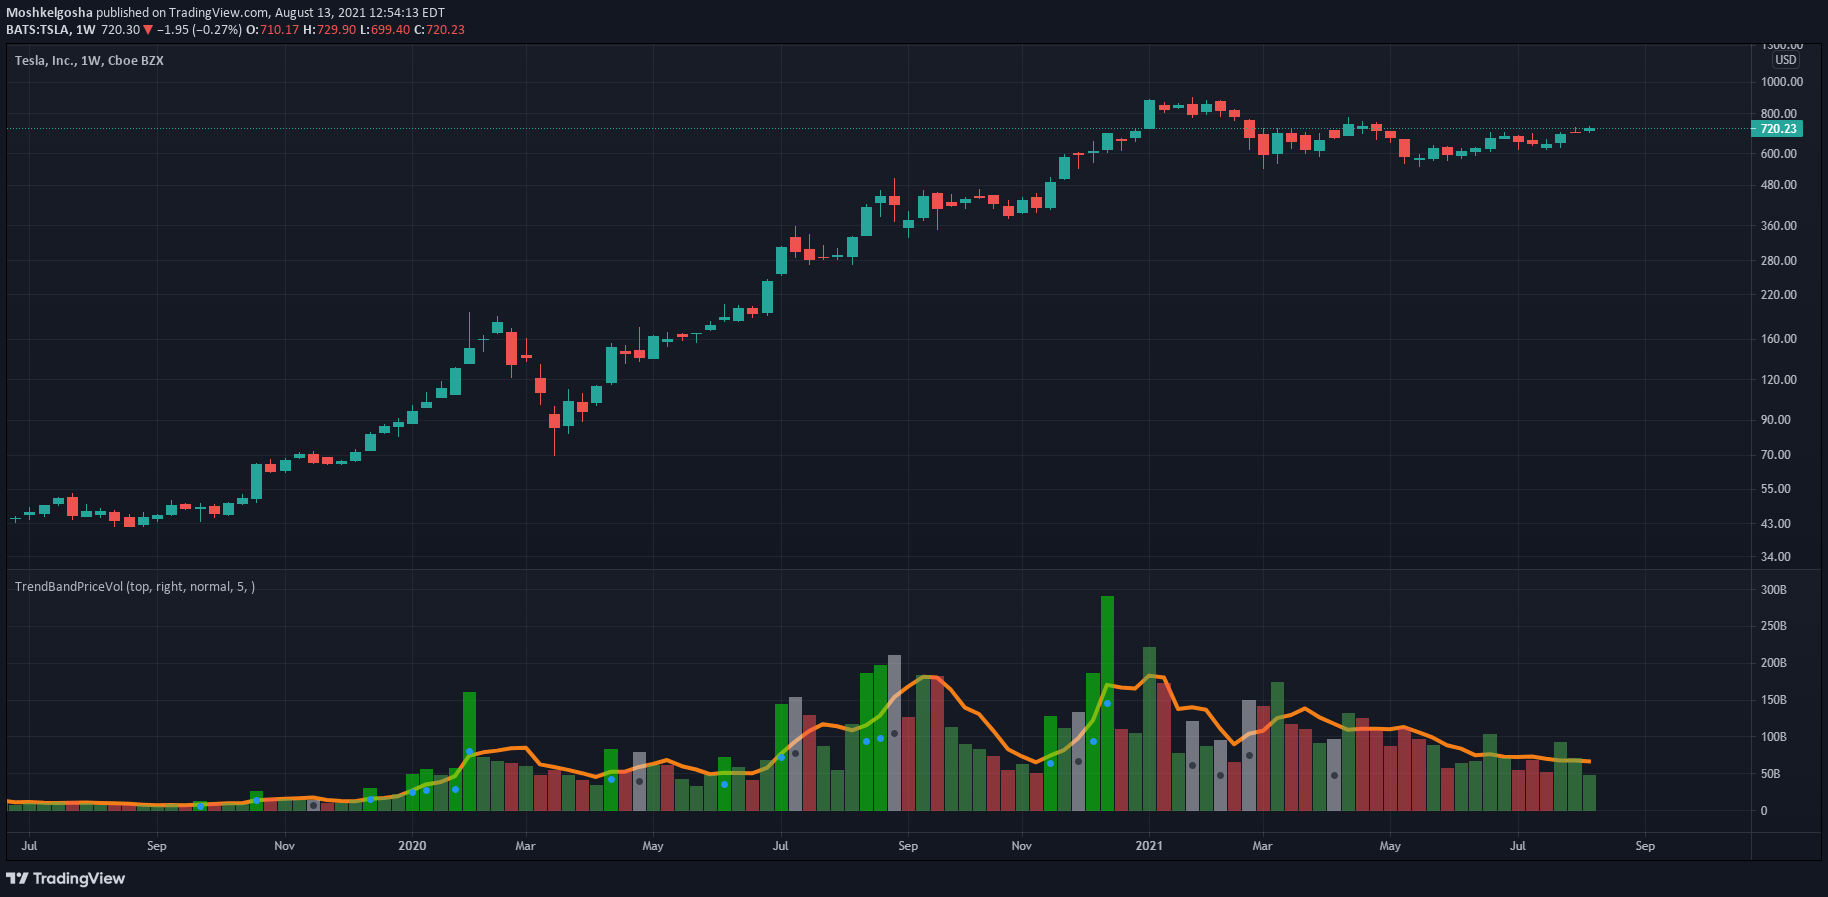Click the tallest bright green volume bar
This screenshot has width=1828, height=897.
pos(1107,703)
